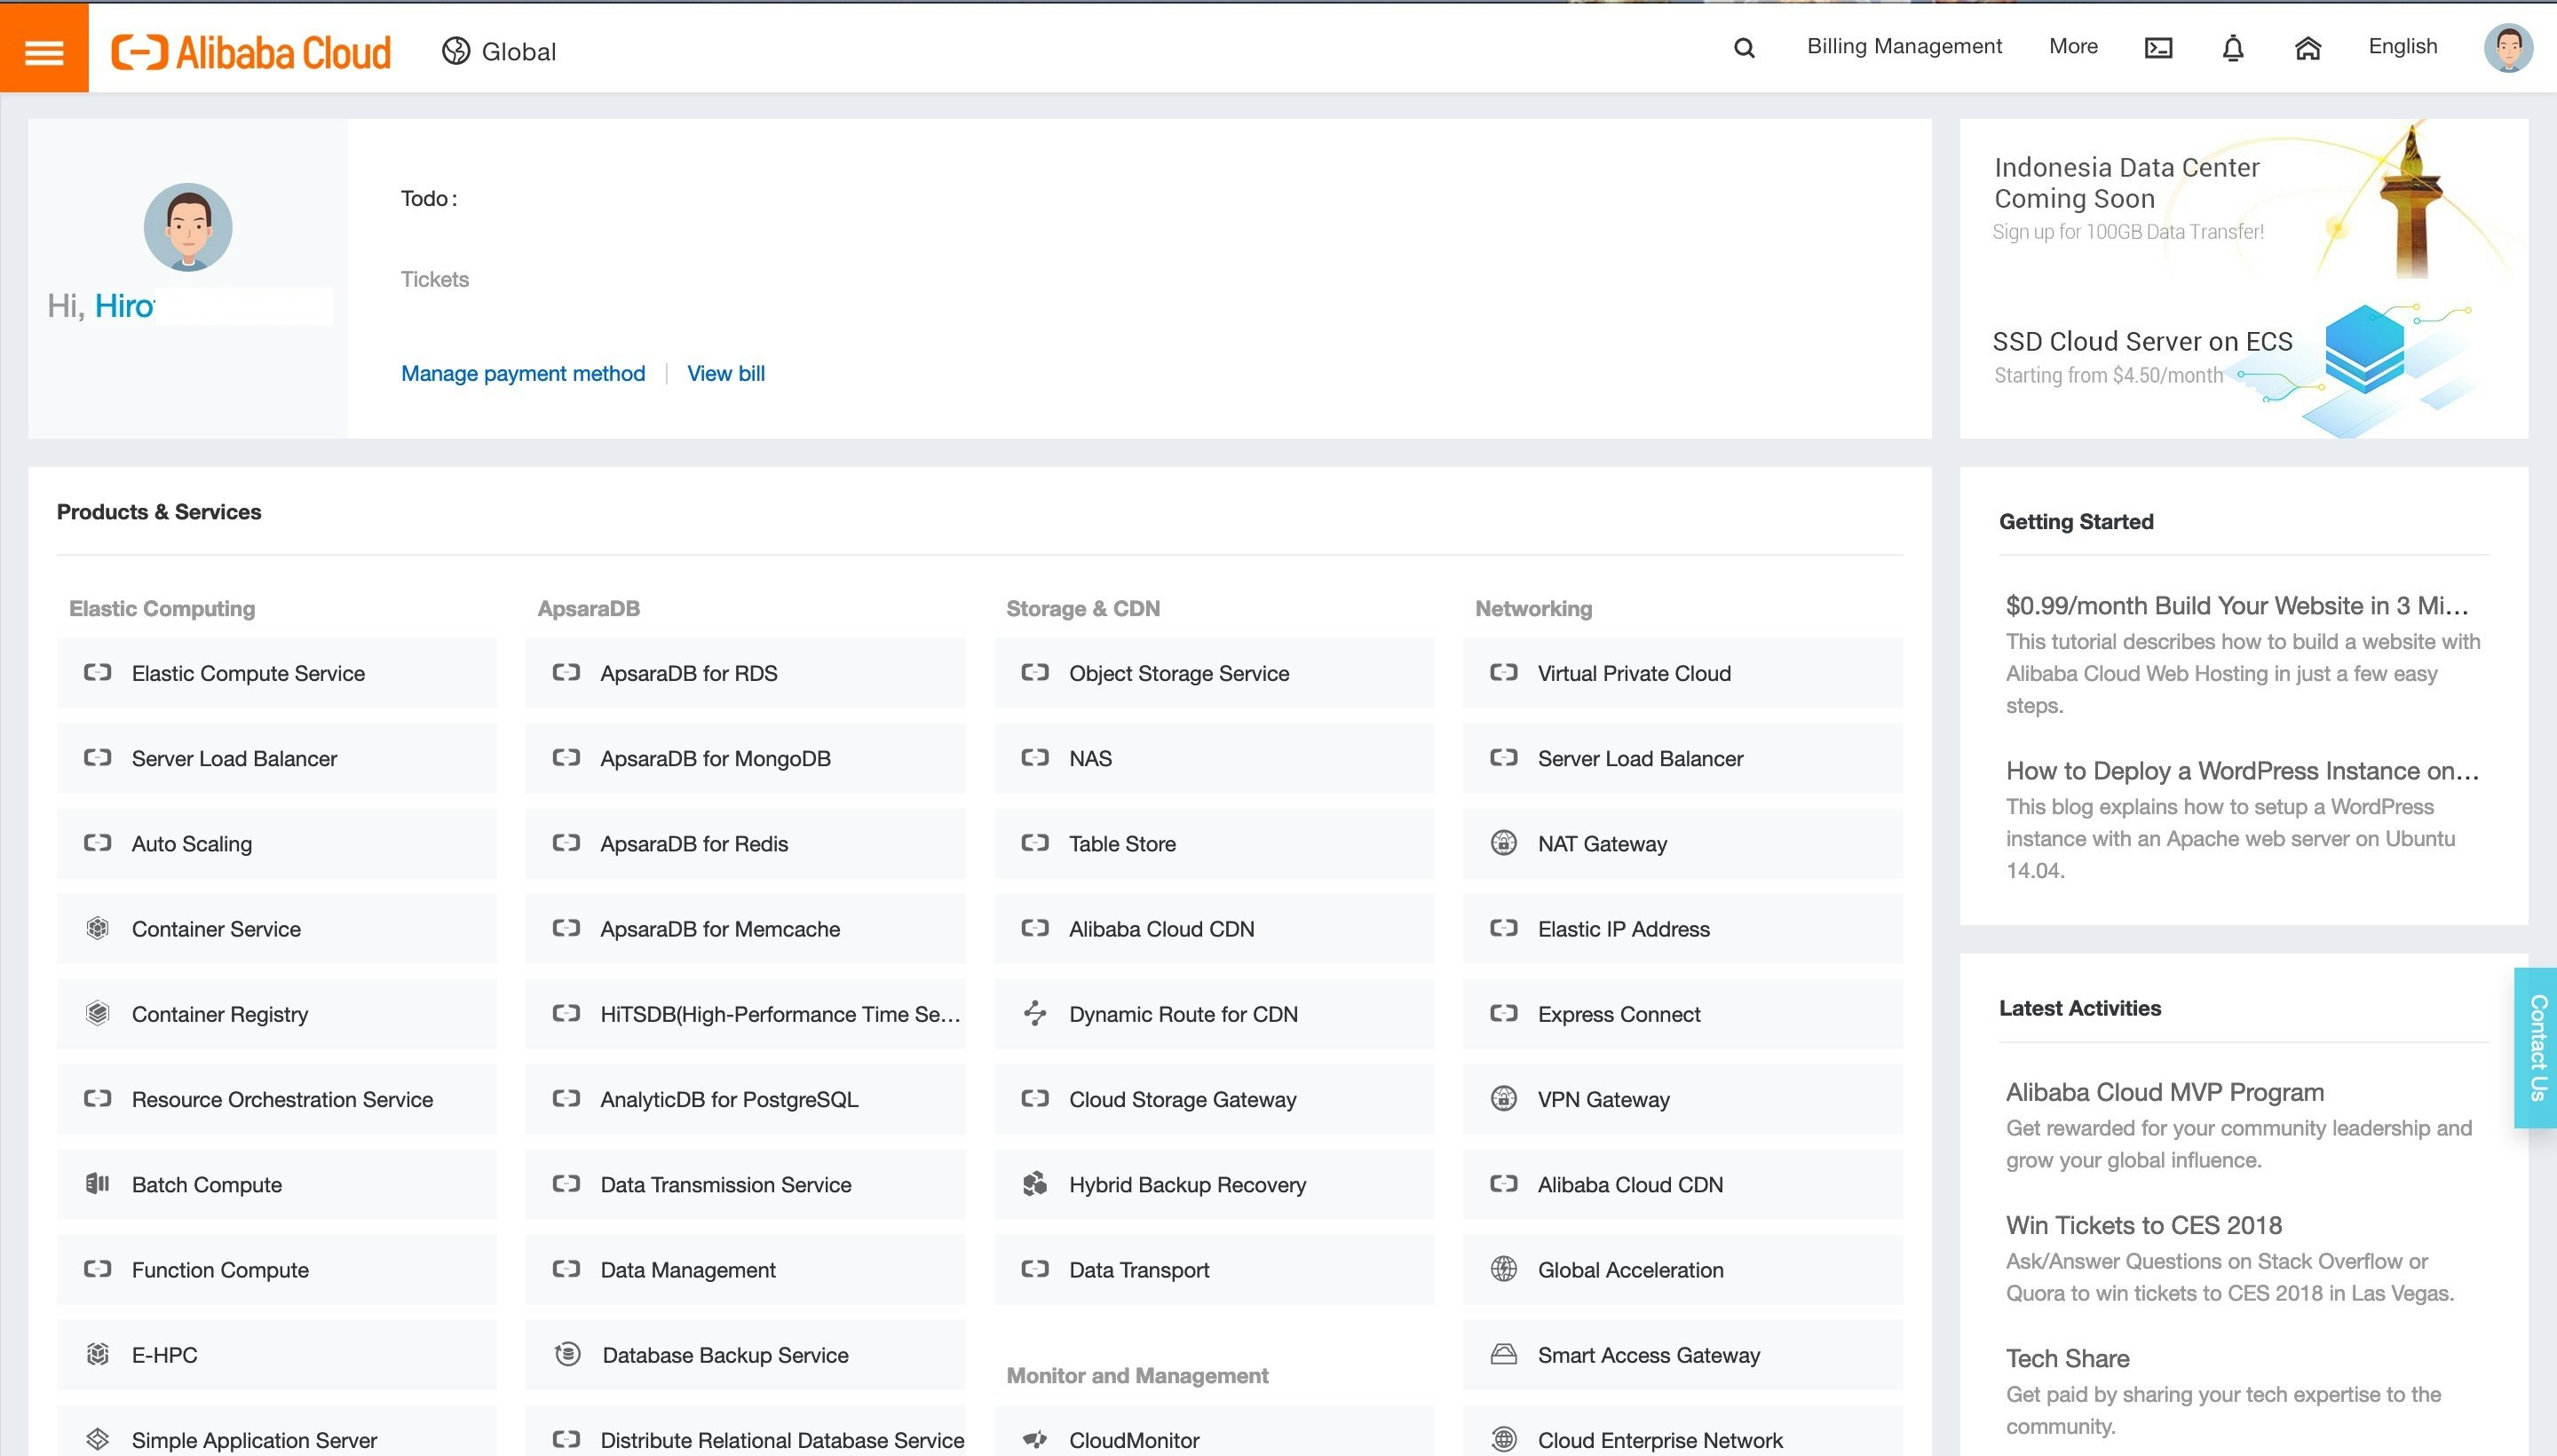This screenshot has width=2557, height=1456.
Task: Open Data Transmission Service
Action: coord(745,1184)
